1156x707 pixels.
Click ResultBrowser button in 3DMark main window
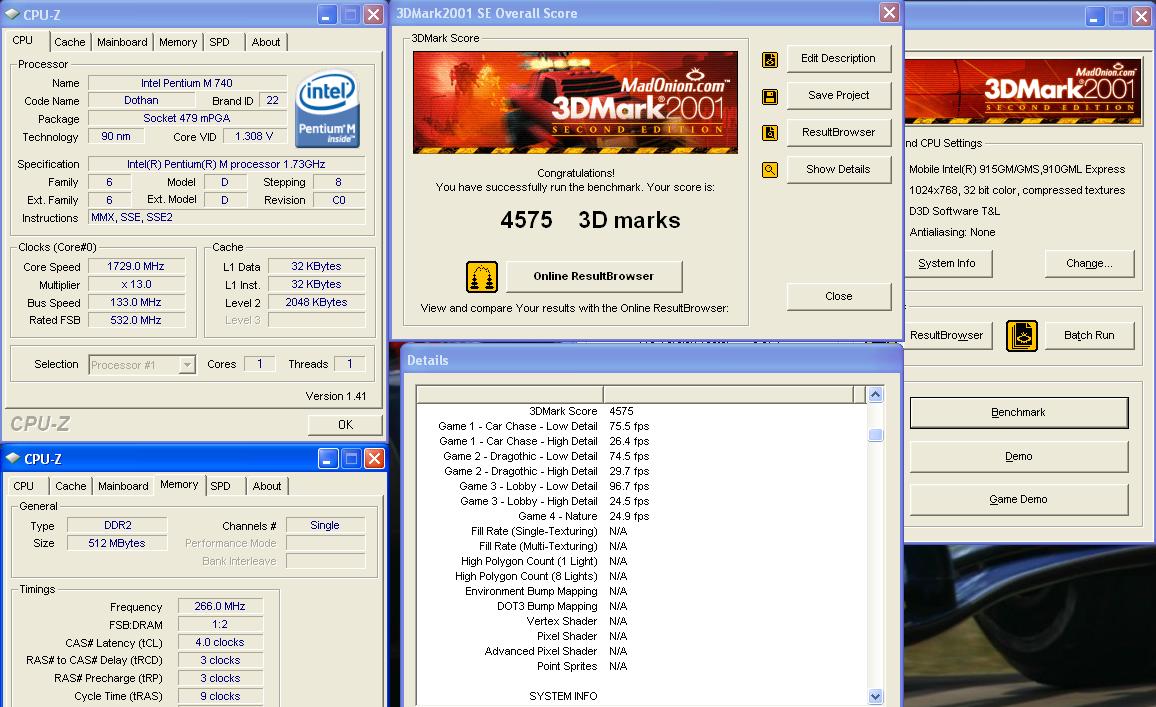[947, 335]
